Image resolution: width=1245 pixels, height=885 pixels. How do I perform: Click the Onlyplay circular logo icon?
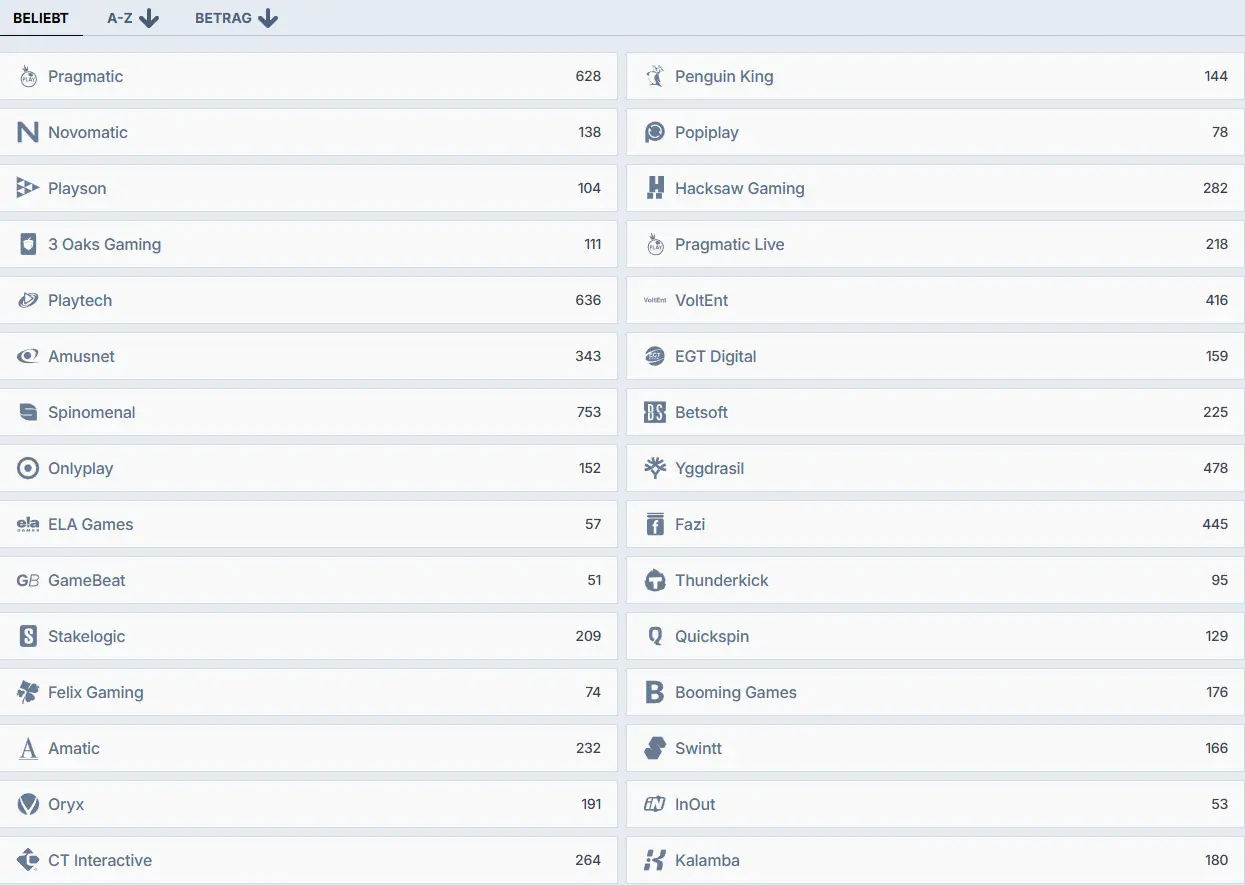28,468
